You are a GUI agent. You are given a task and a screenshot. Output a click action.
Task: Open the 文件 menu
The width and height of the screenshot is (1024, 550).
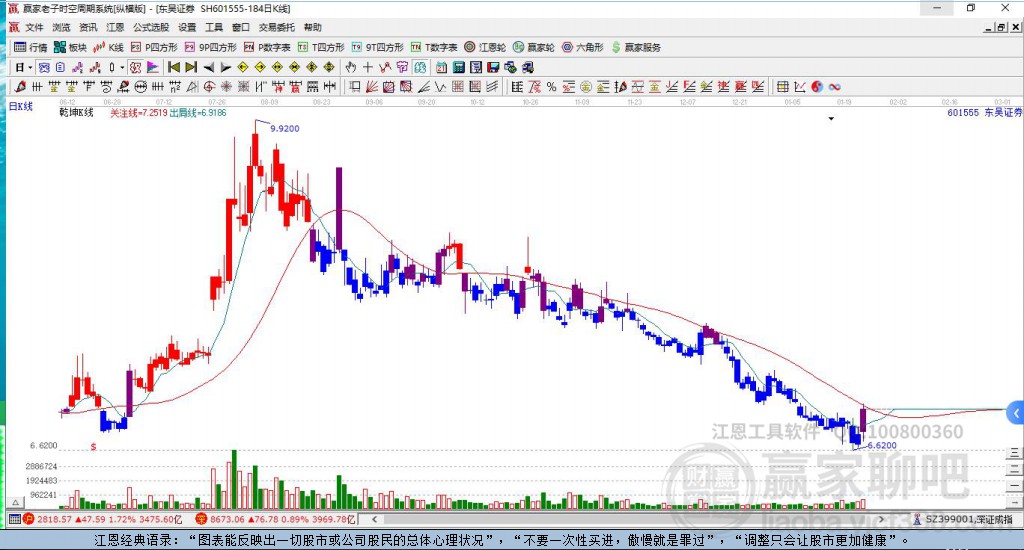[x=34, y=27]
